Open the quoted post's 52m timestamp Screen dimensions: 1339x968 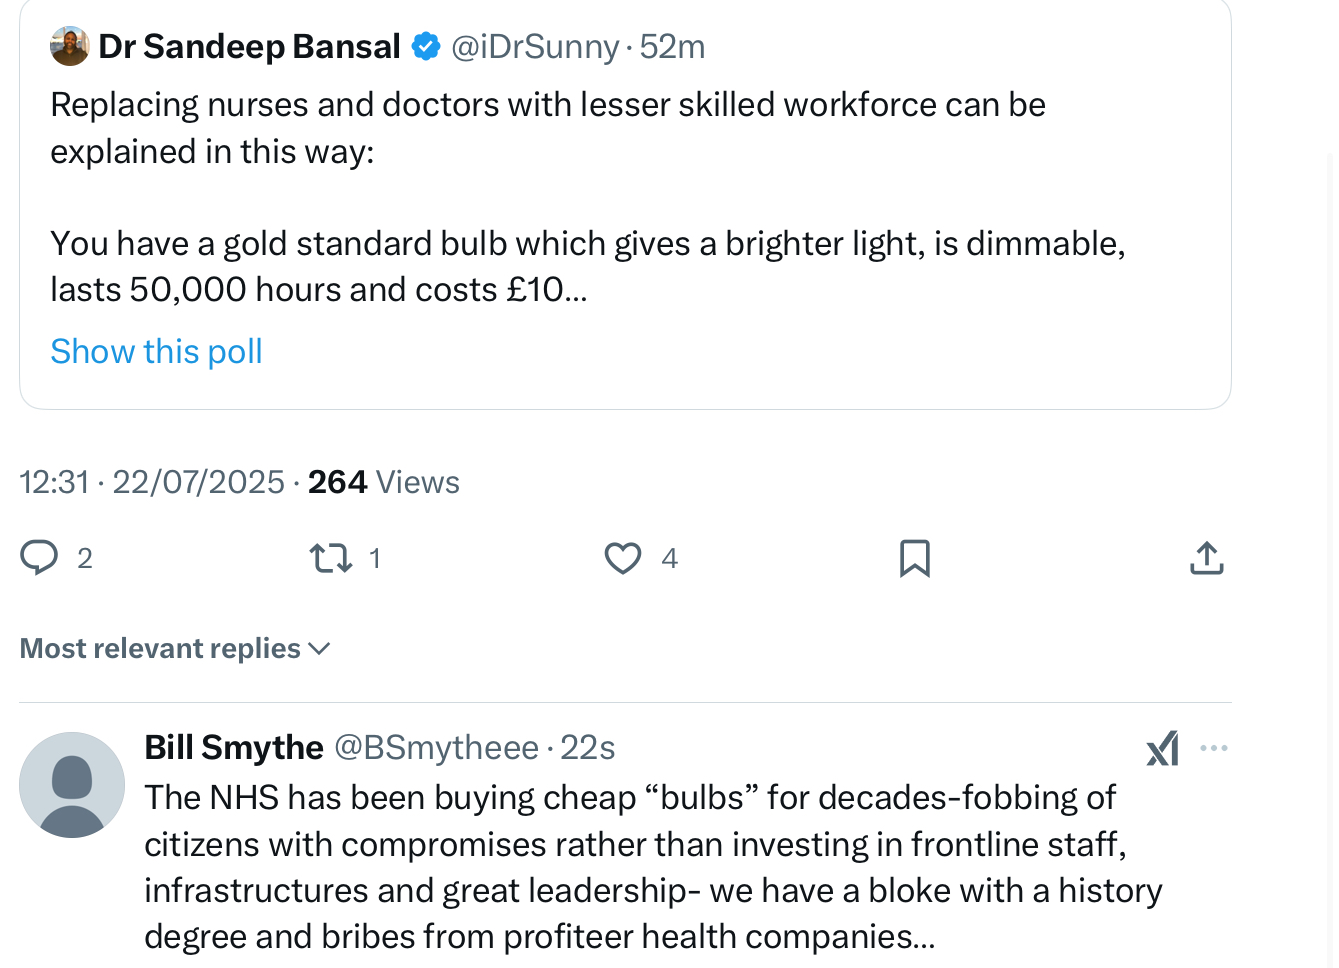click(x=672, y=46)
